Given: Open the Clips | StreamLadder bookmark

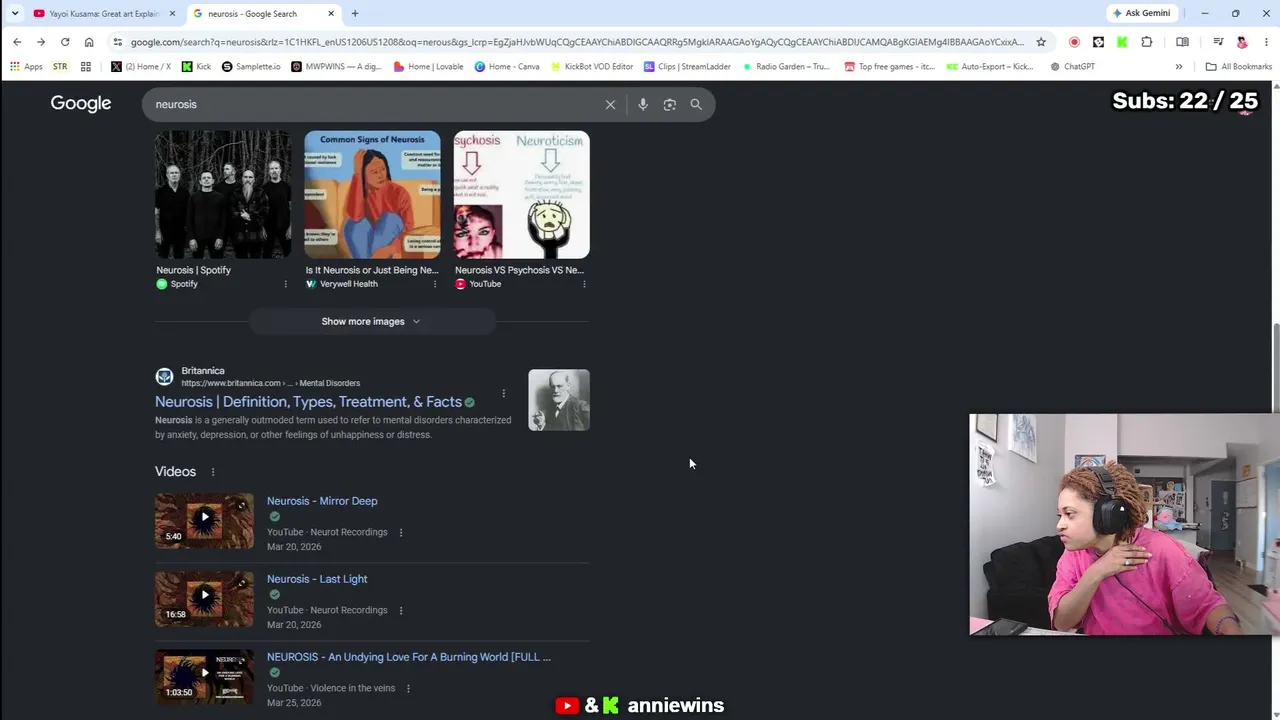Looking at the screenshot, I should coord(687,67).
